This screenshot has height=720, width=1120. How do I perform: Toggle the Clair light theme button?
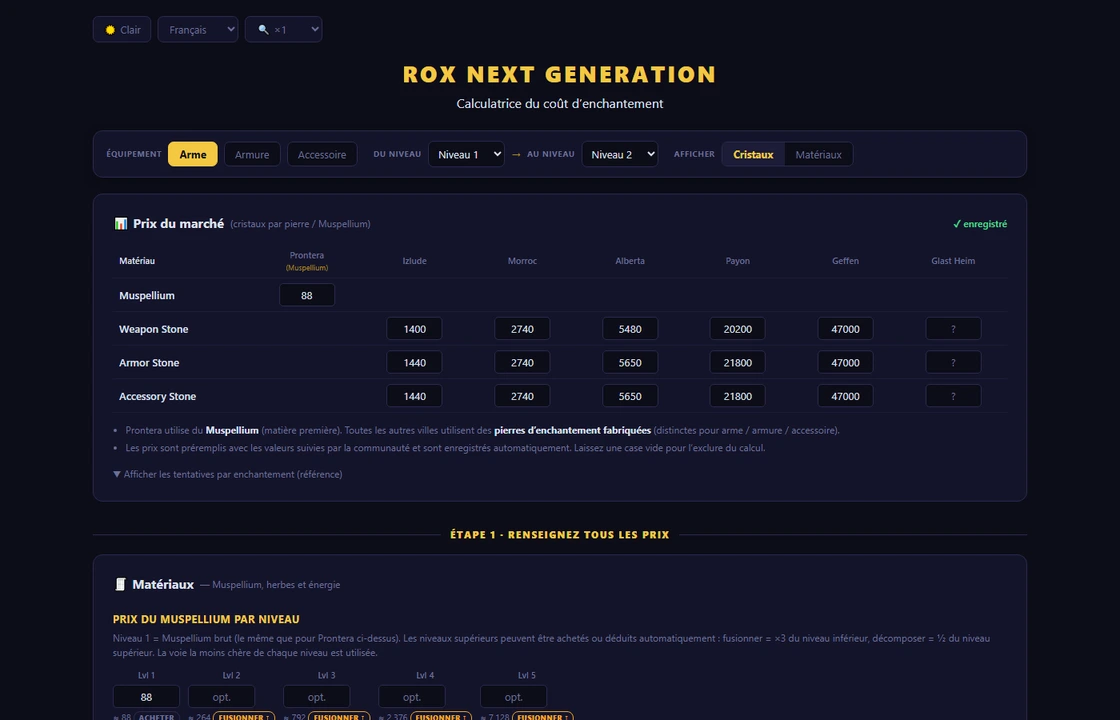(x=121, y=29)
